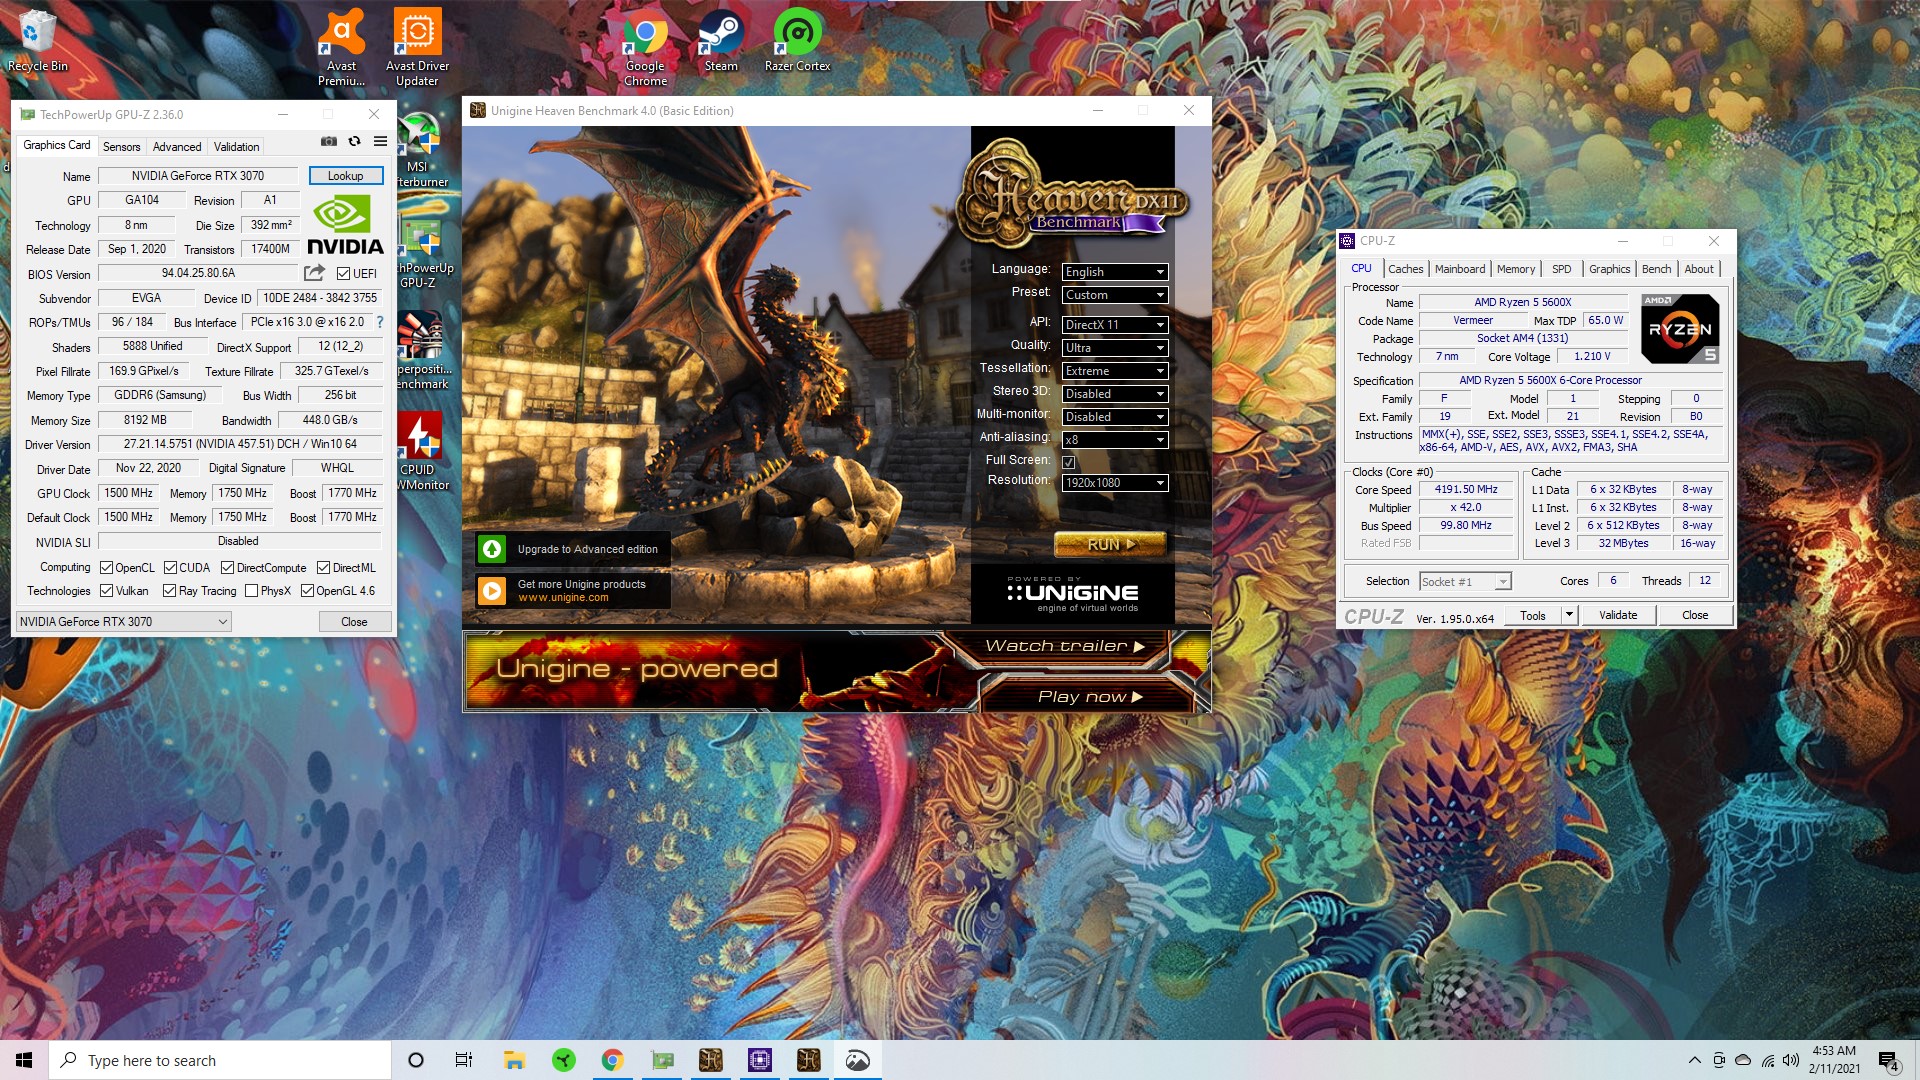The width and height of the screenshot is (1920, 1080).
Task: Switch to the Advanced tab in GPU-Z
Action: click(177, 146)
